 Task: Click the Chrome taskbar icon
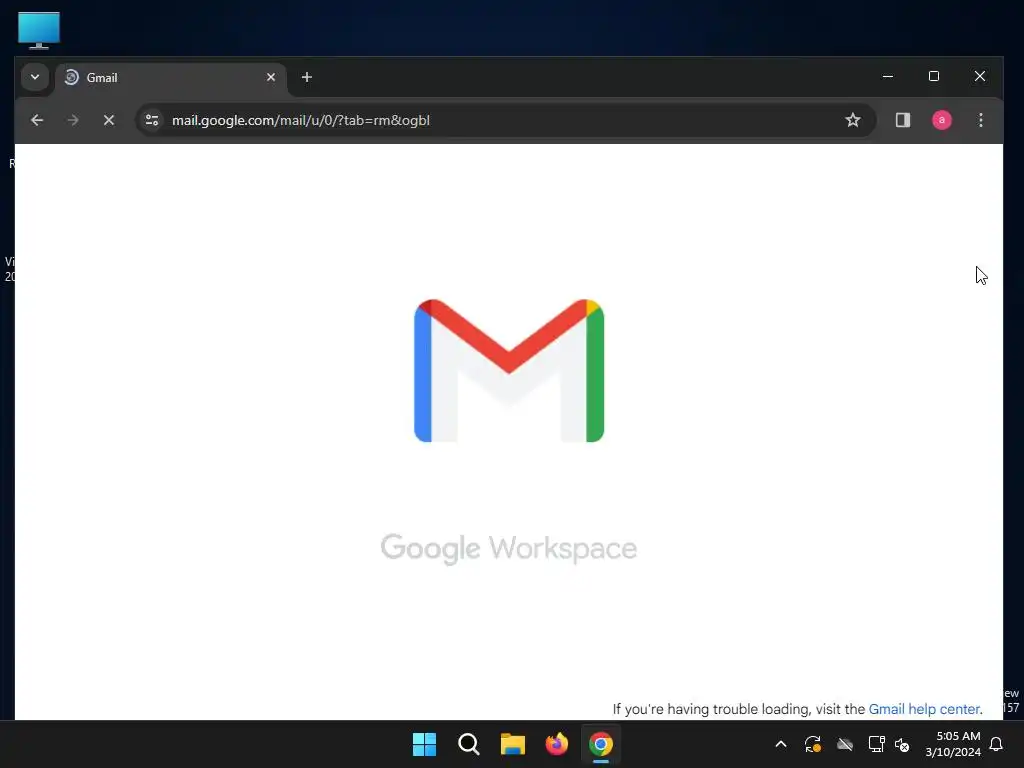tap(601, 744)
